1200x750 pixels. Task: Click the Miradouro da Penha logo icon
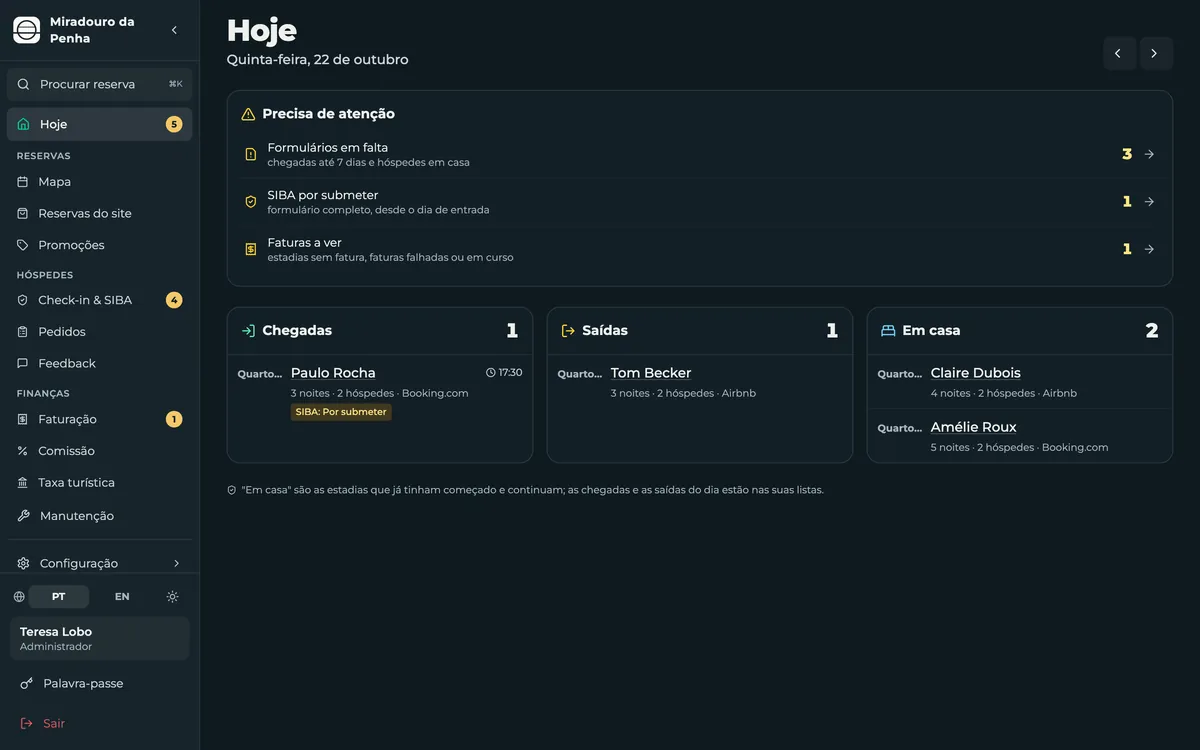click(x=27, y=30)
